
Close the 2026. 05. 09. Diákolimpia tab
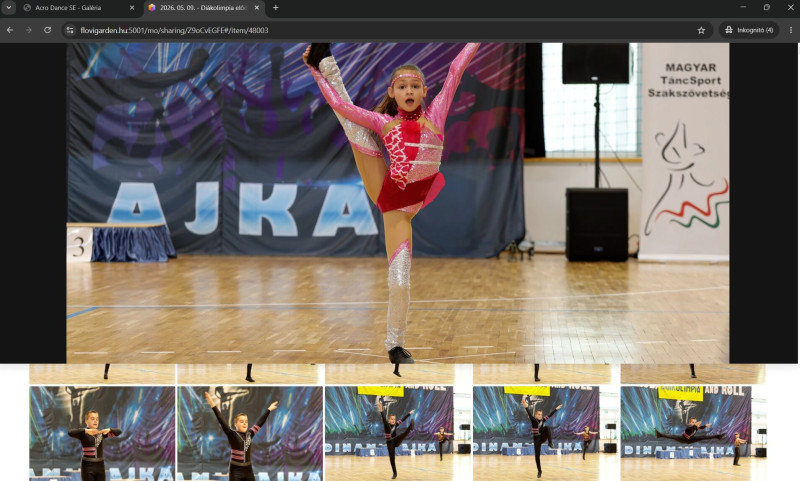(x=257, y=8)
